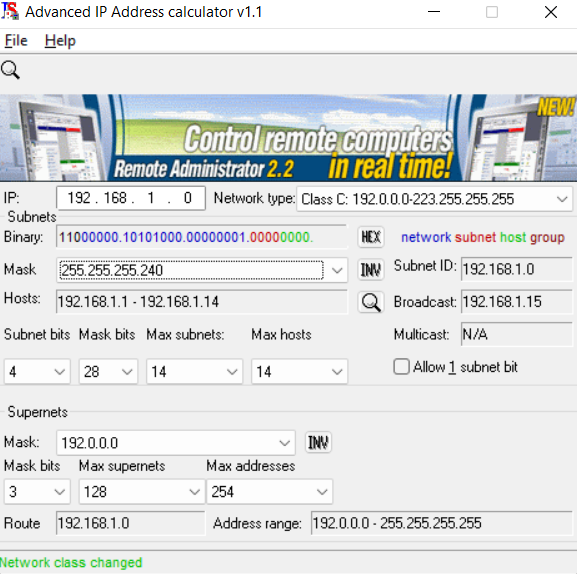Enable Allow 1 subnet bit checkbox
Screen dimensions: 577x574
tap(401, 367)
